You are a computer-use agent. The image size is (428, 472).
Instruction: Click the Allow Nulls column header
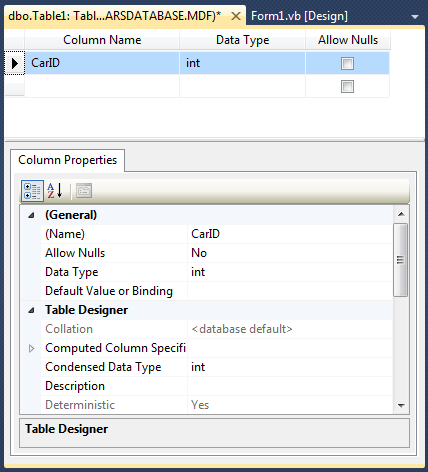348,40
